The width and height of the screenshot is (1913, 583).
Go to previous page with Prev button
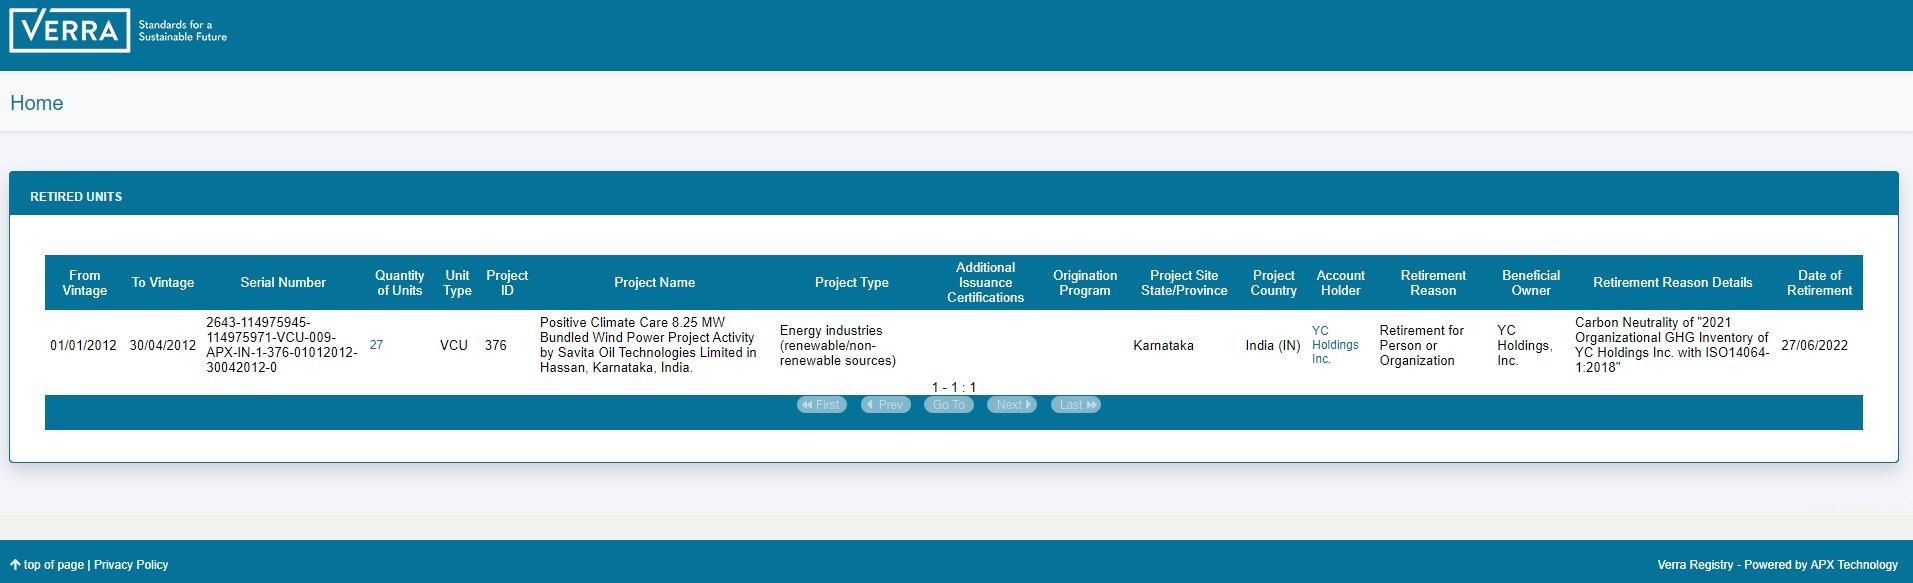(885, 405)
